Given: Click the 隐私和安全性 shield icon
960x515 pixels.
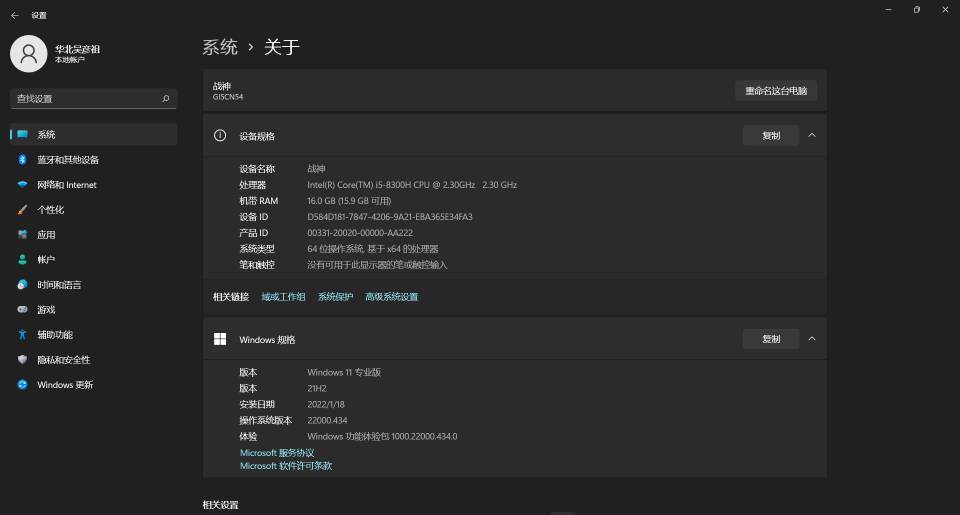Looking at the screenshot, I should [23, 359].
